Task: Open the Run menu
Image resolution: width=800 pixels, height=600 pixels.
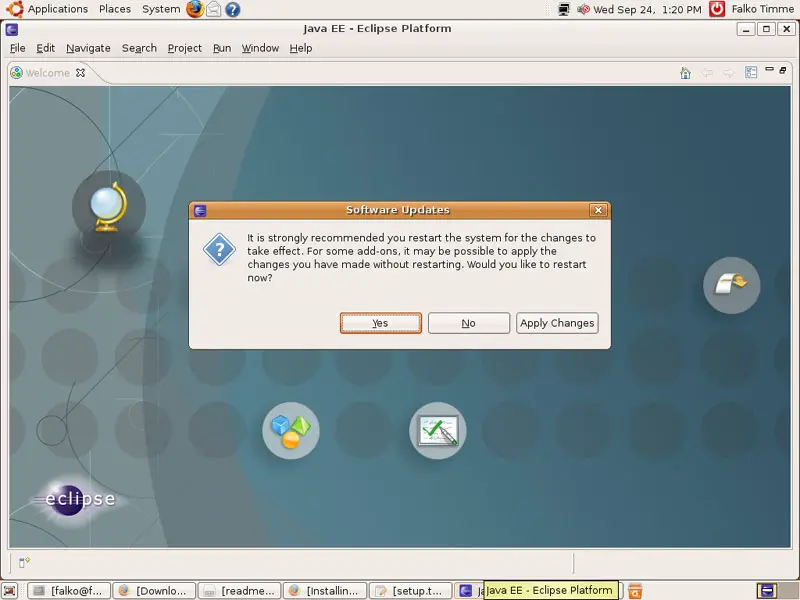Action: (x=222, y=48)
